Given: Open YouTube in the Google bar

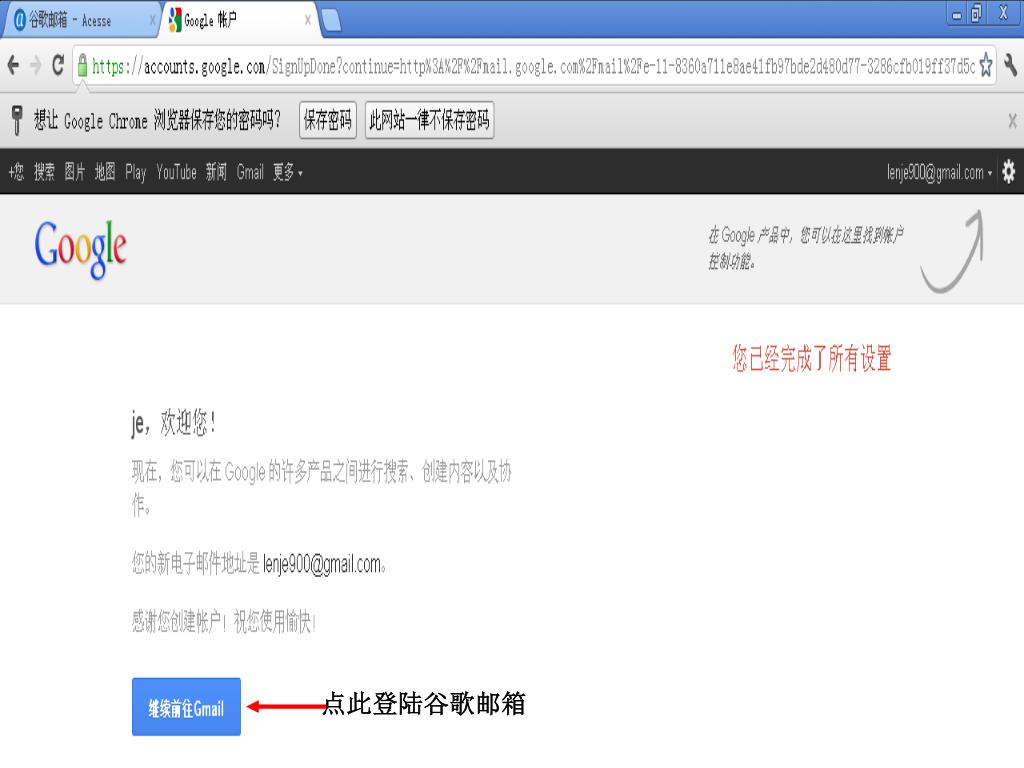Looking at the screenshot, I should [176, 172].
